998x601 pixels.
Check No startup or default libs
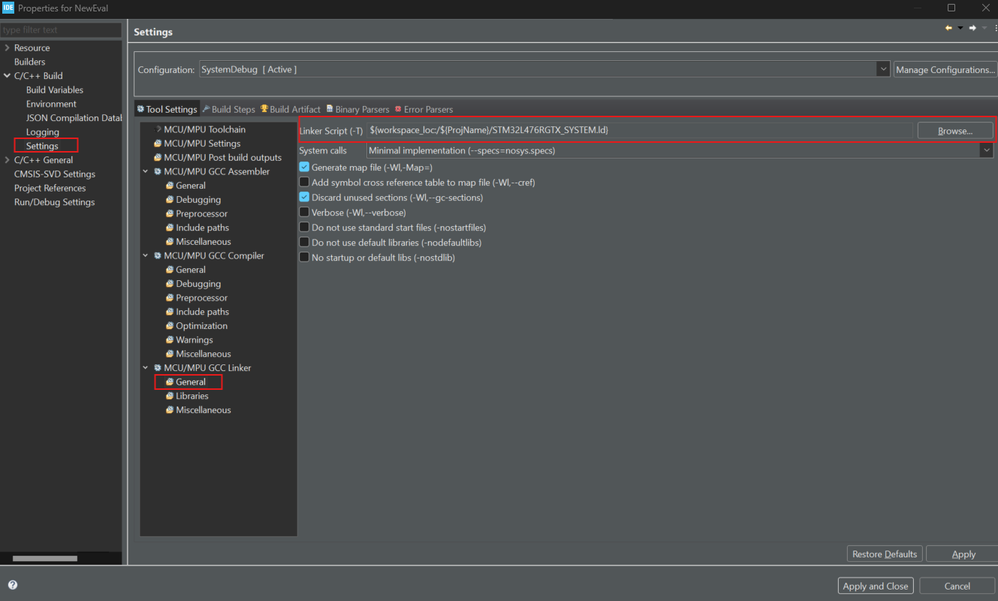coord(304,257)
